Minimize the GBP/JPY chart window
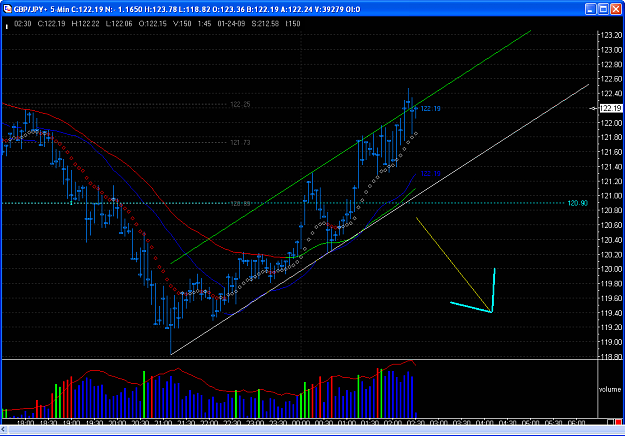 [x=591, y=9]
